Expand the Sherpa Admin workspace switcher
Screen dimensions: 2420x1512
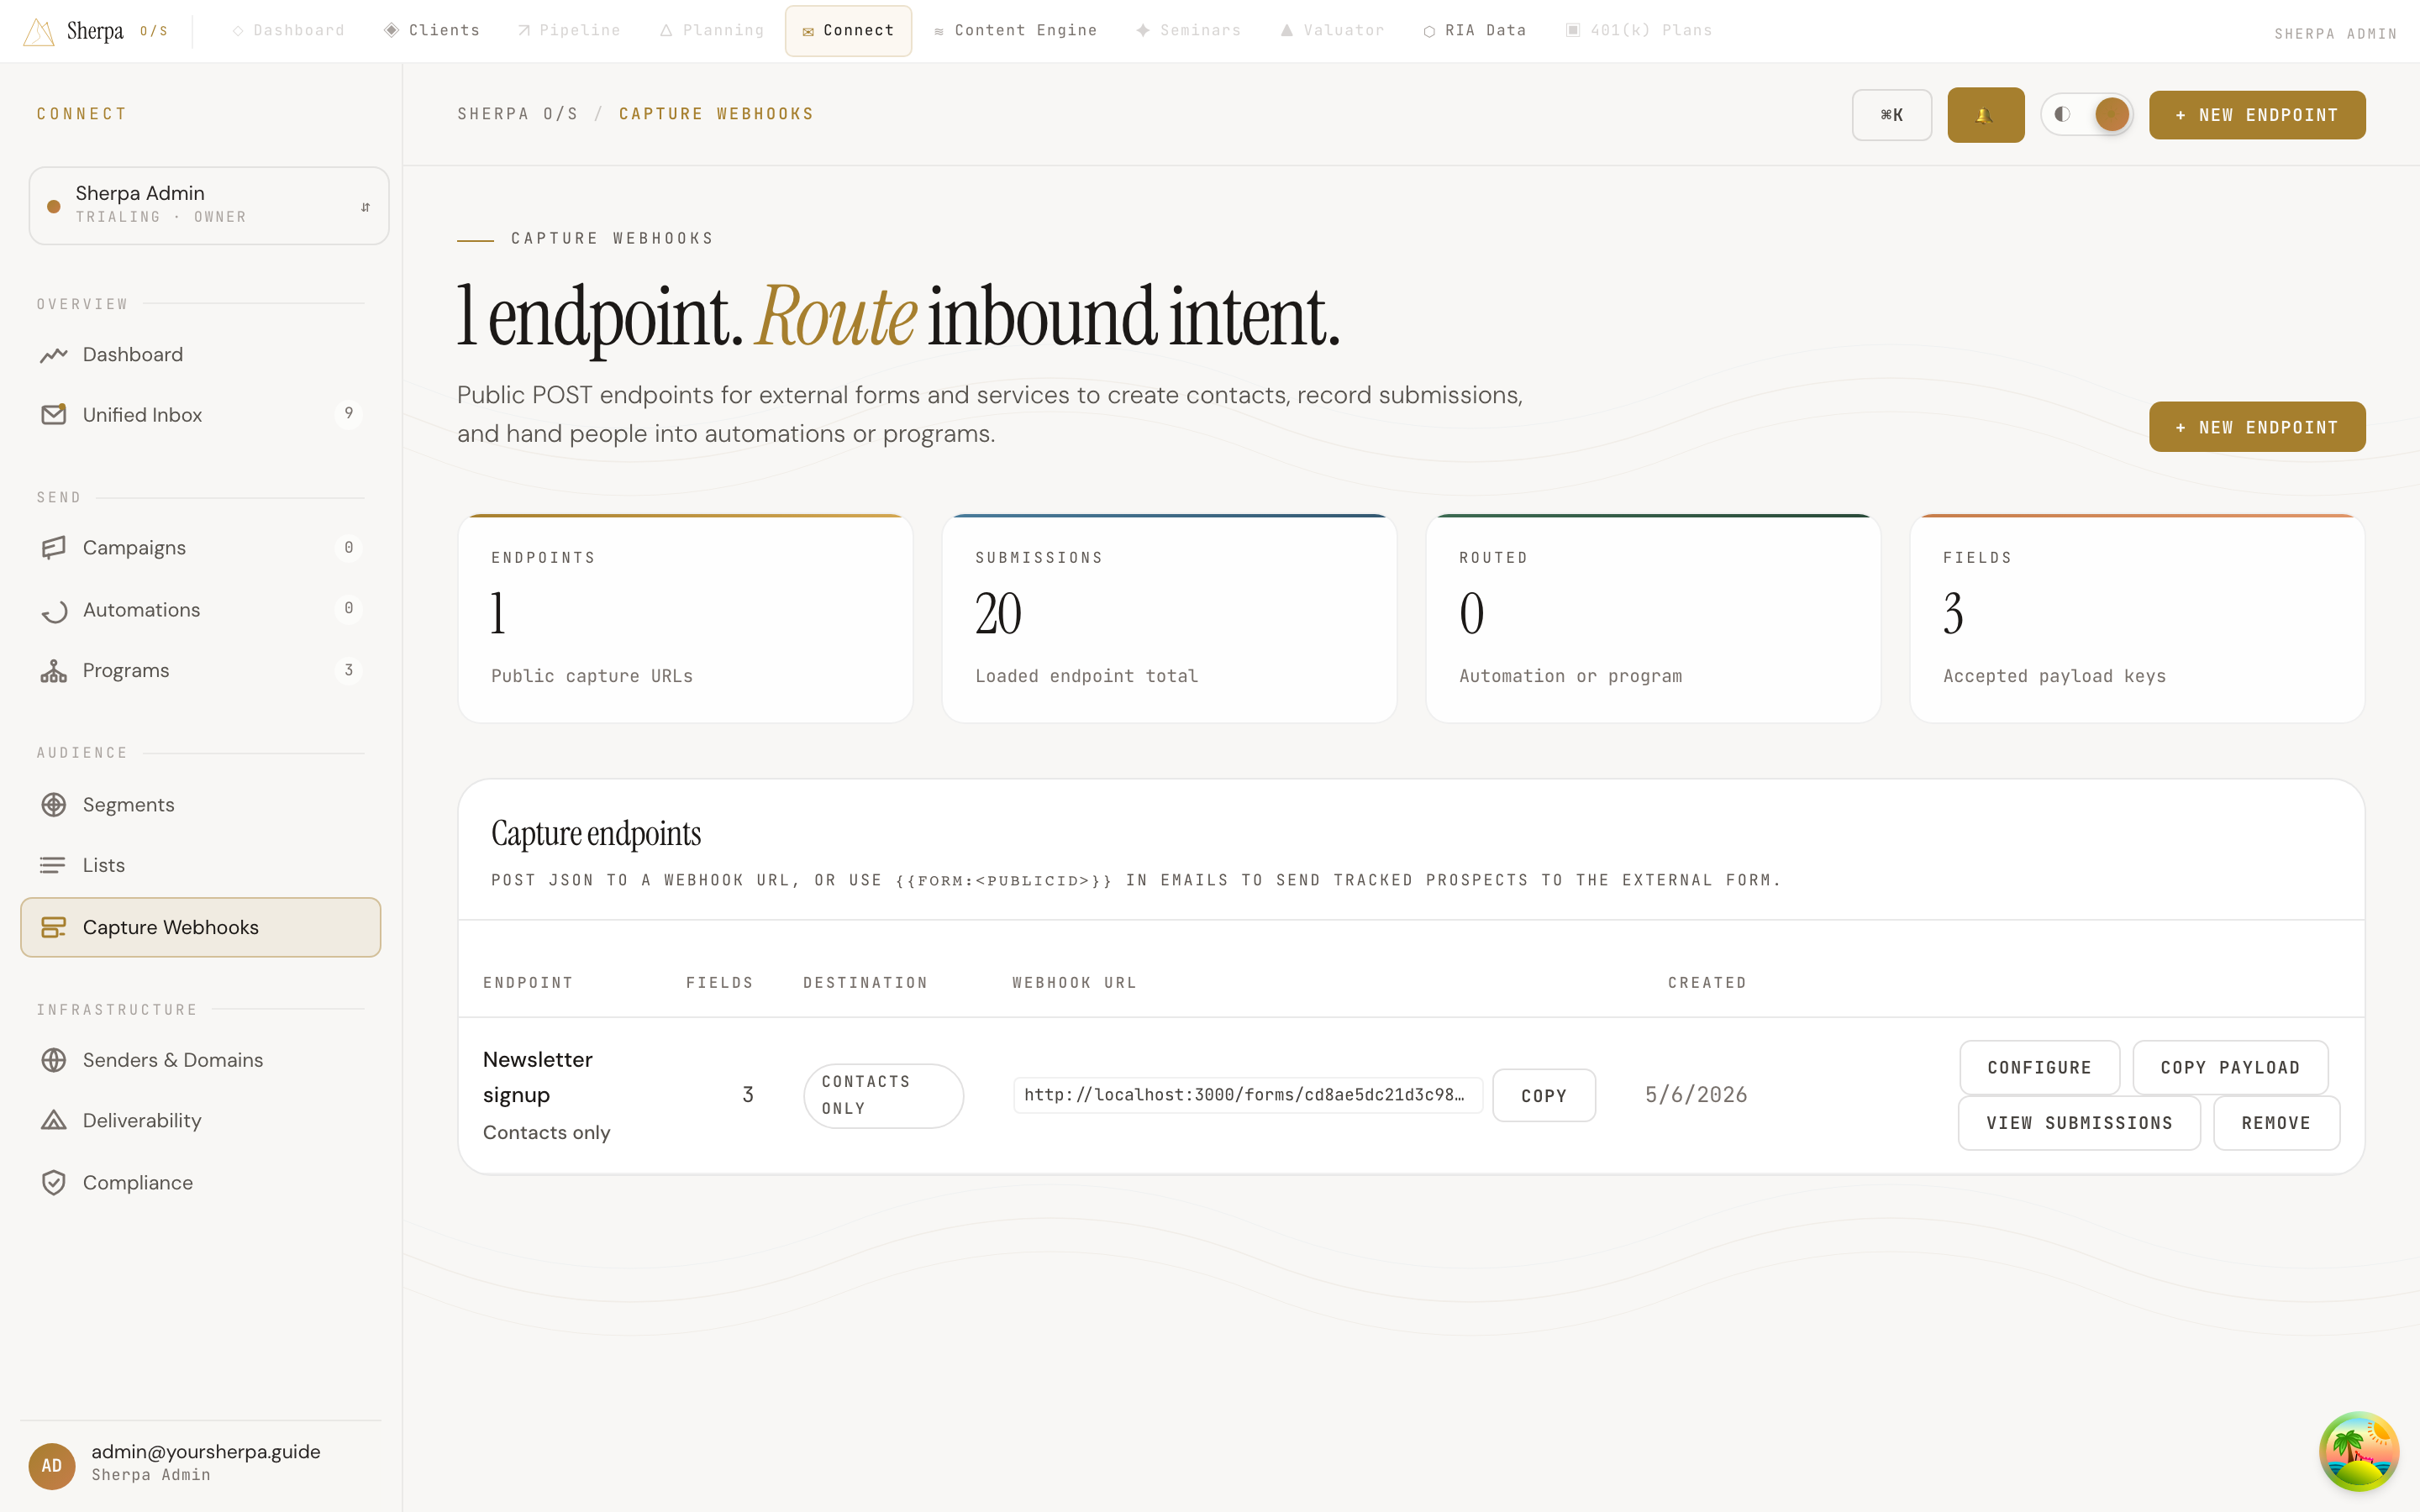coord(209,205)
